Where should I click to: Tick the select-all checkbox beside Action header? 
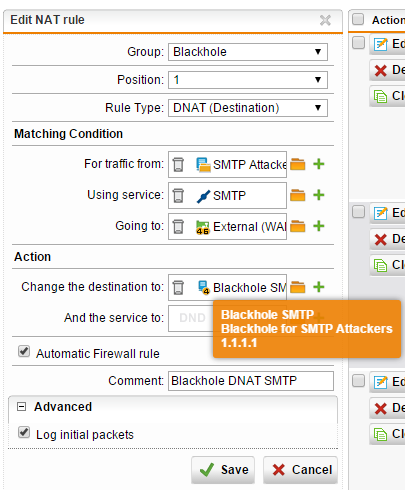point(358,19)
